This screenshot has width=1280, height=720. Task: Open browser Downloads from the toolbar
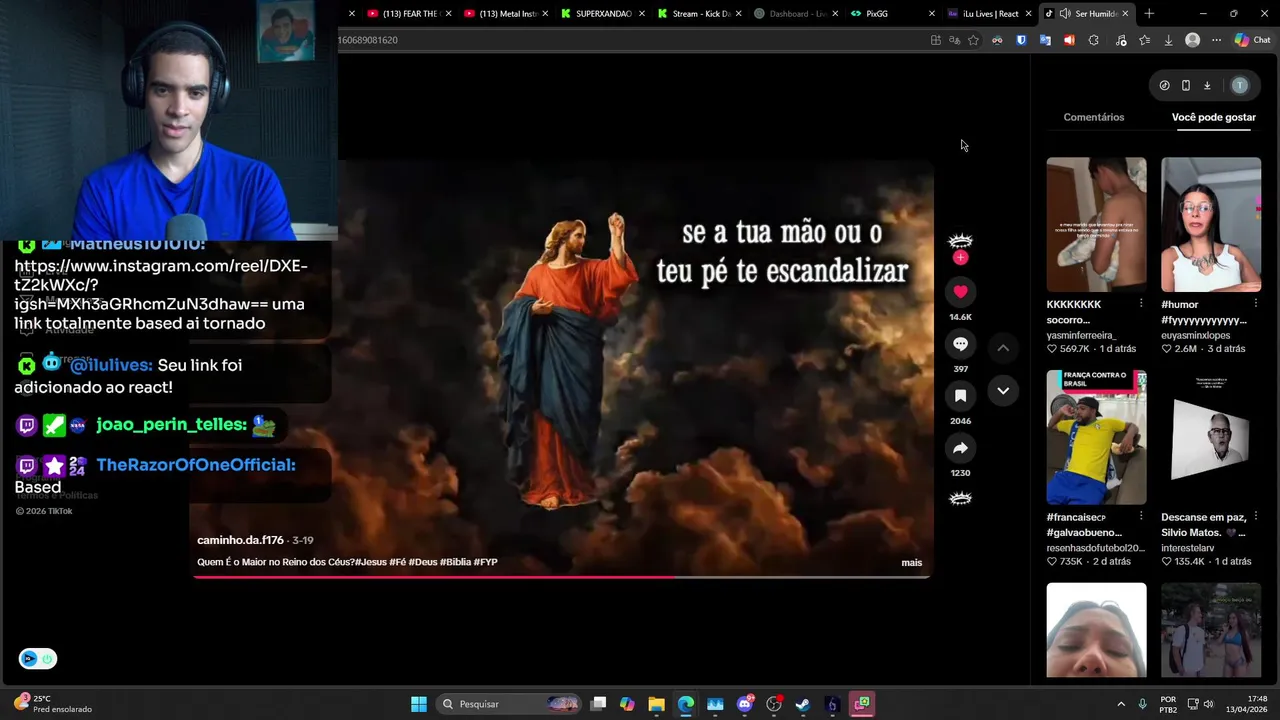1168,40
